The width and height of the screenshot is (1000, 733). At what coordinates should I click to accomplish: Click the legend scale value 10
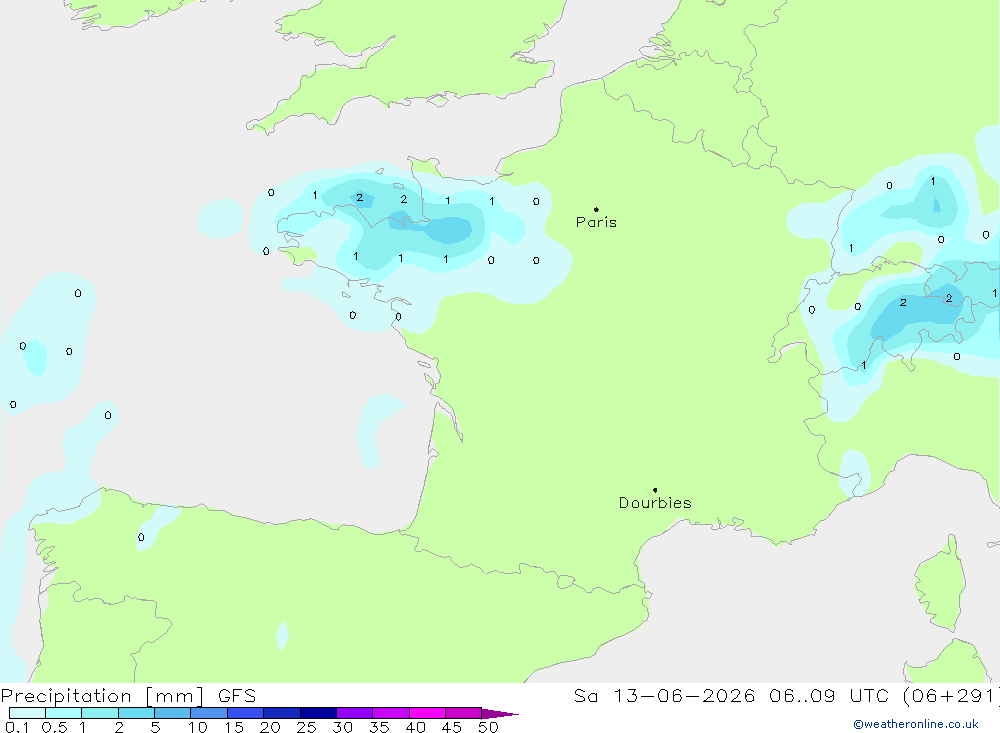click(x=198, y=727)
